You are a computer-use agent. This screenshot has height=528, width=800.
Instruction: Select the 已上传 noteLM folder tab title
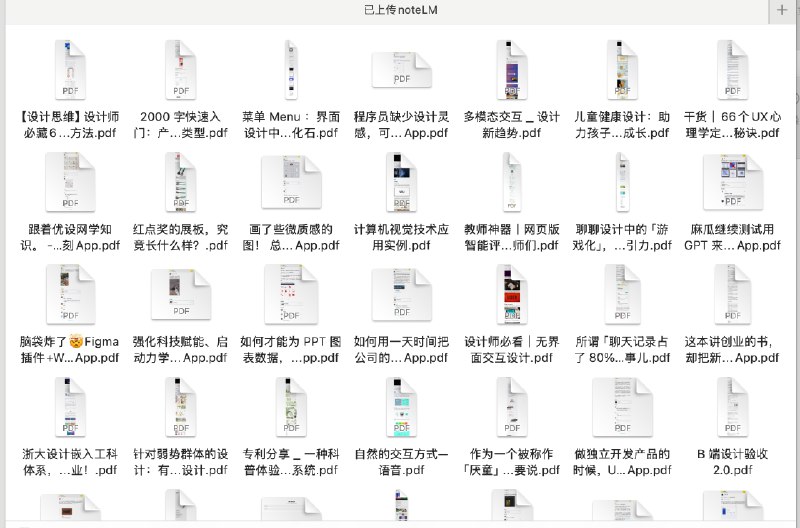(x=401, y=10)
